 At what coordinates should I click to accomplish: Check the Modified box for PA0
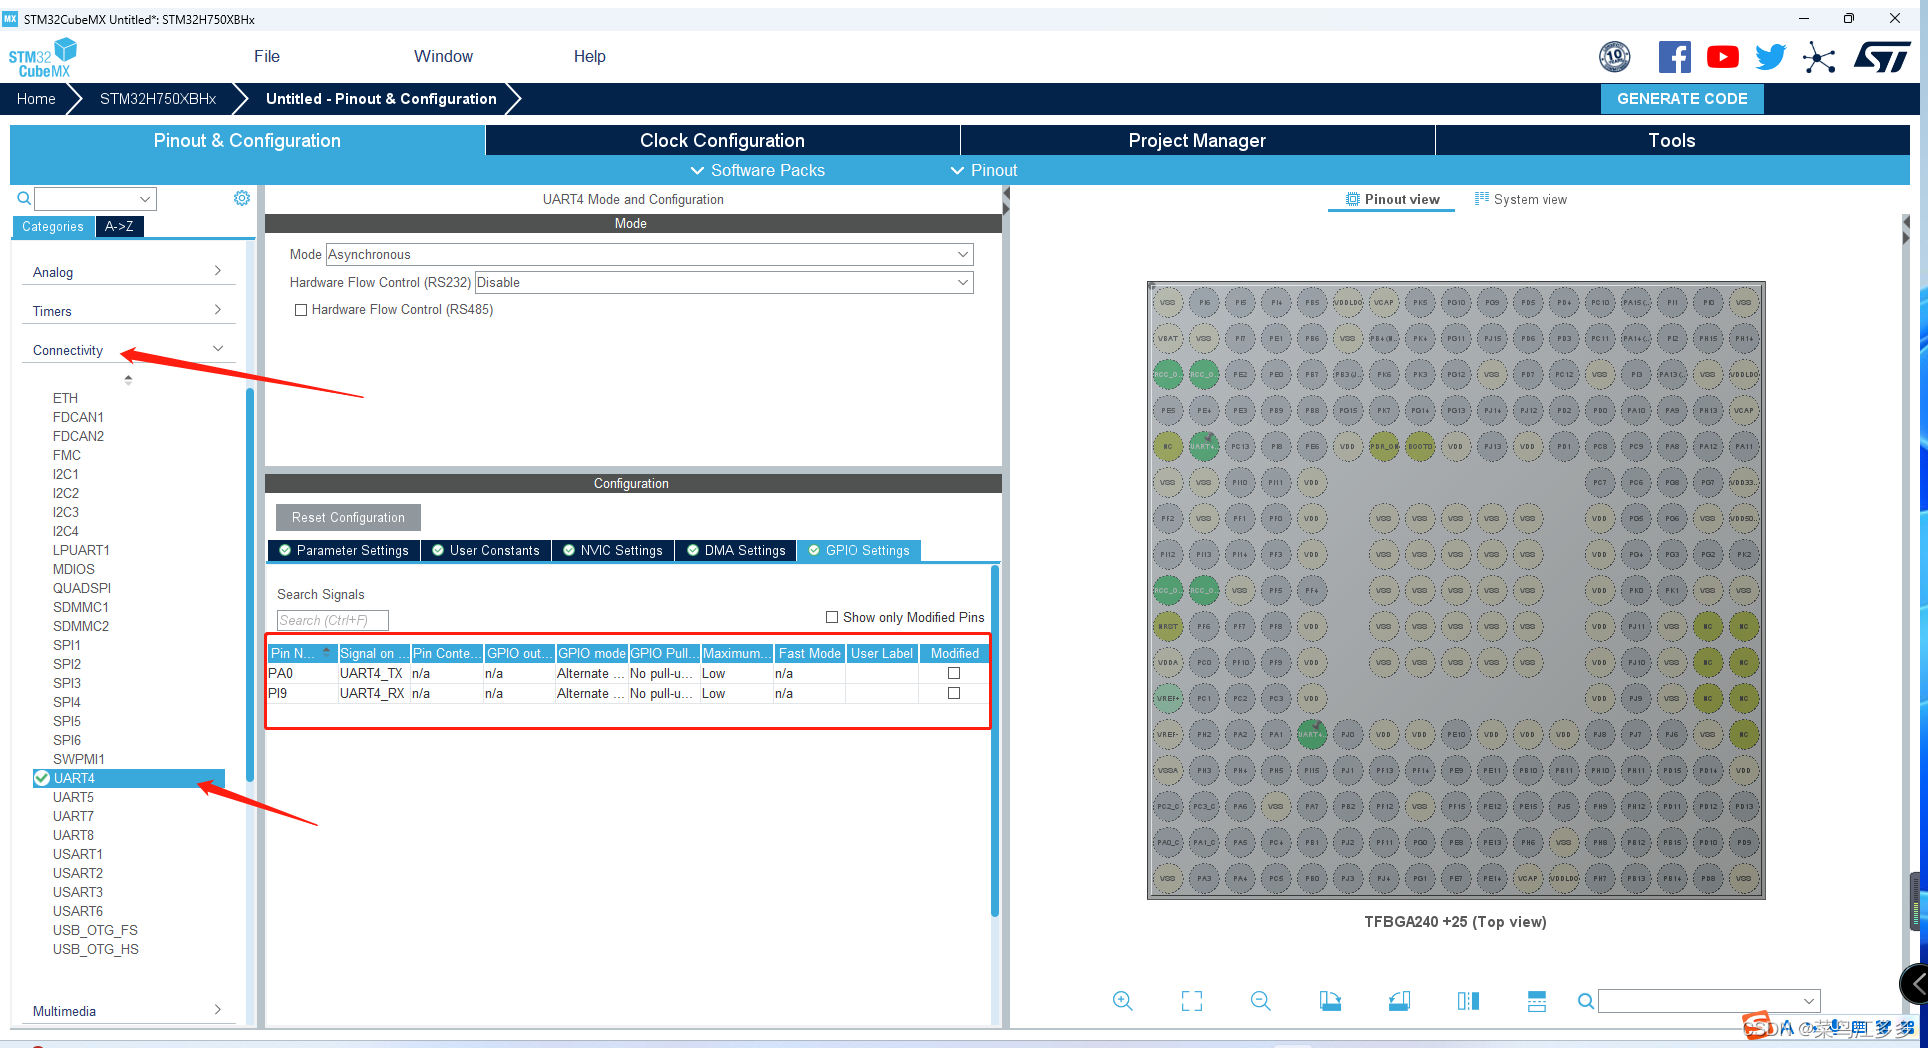click(954, 673)
